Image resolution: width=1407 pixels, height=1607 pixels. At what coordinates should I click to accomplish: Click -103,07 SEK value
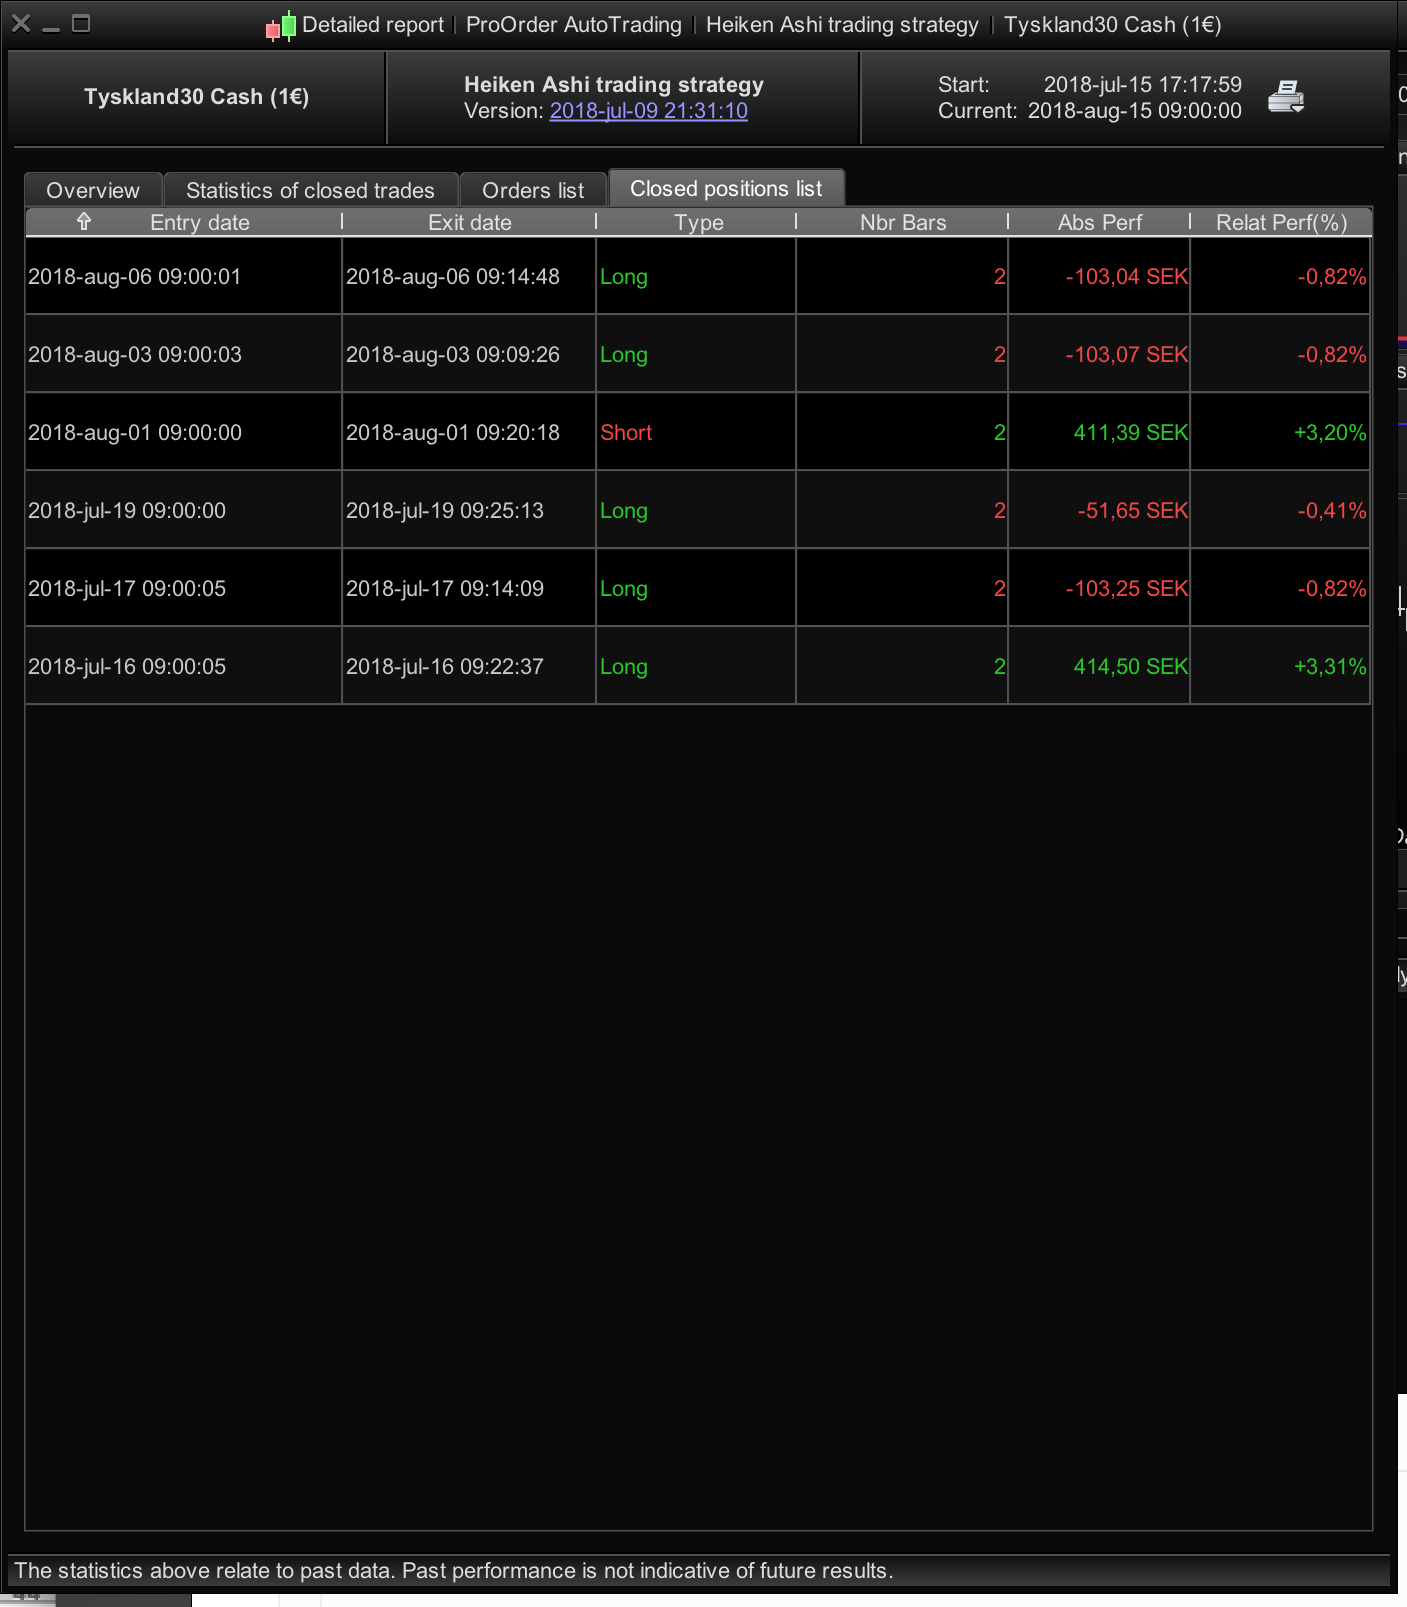click(1127, 355)
